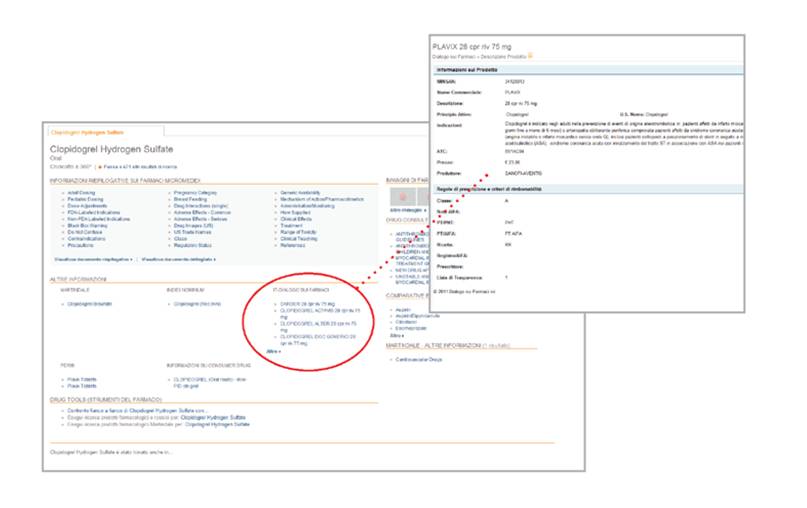Open Drug Interactions (single) link
The image size is (807, 508).
[201, 206]
